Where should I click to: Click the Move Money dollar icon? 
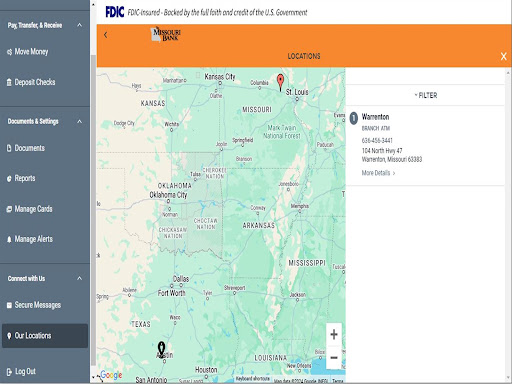point(9,52)
